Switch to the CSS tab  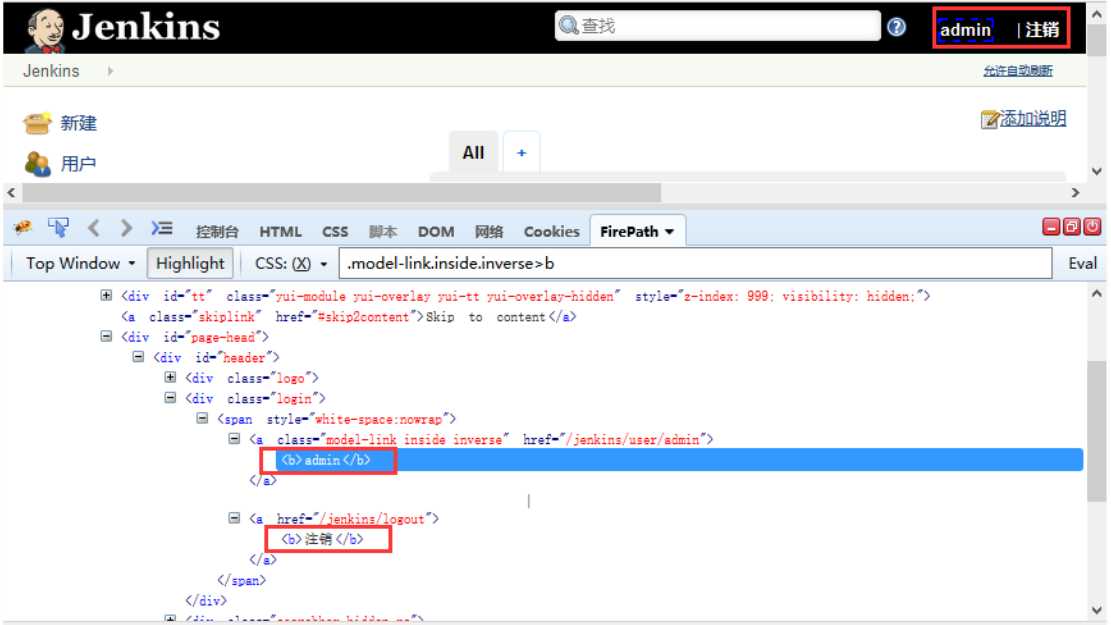pos(334,232)
